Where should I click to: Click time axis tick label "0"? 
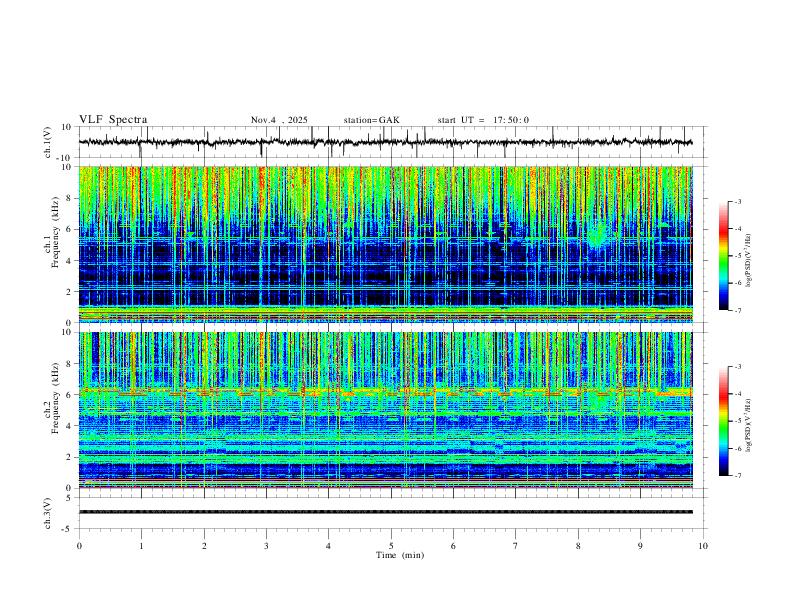coord(79,546)
